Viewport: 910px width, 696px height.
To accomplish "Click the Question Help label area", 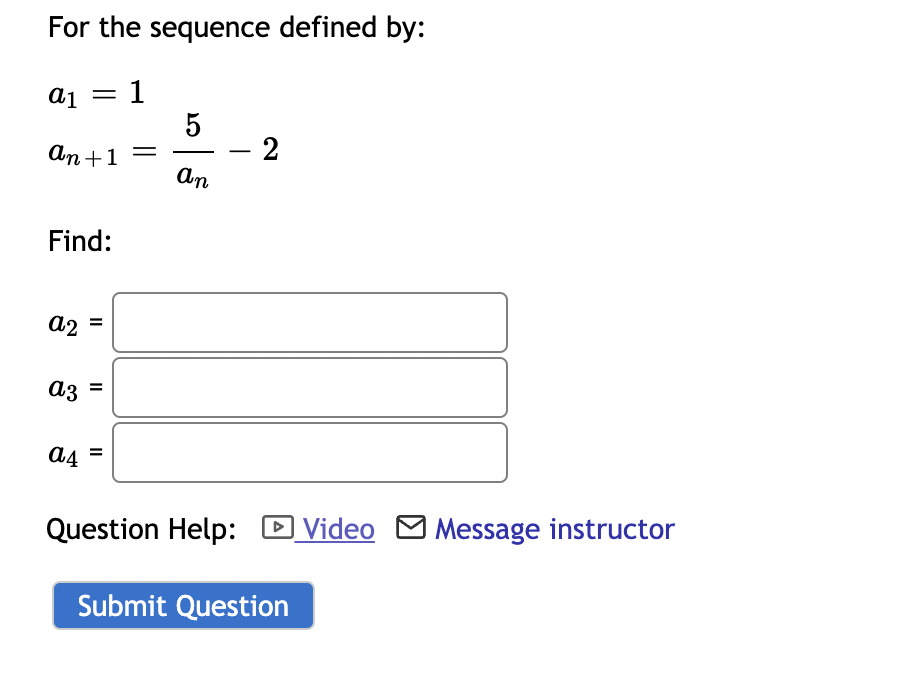I will pos(140,528).
